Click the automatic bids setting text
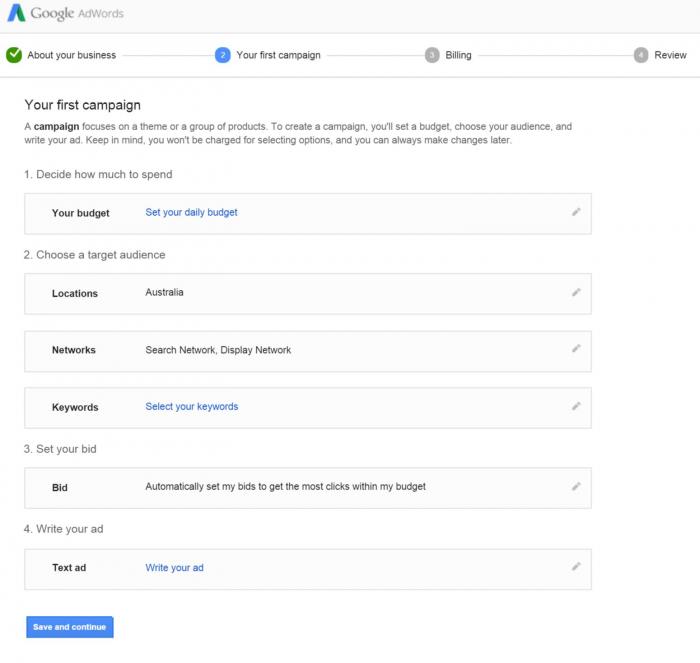 pyautogui.click(x=285, y=487)
